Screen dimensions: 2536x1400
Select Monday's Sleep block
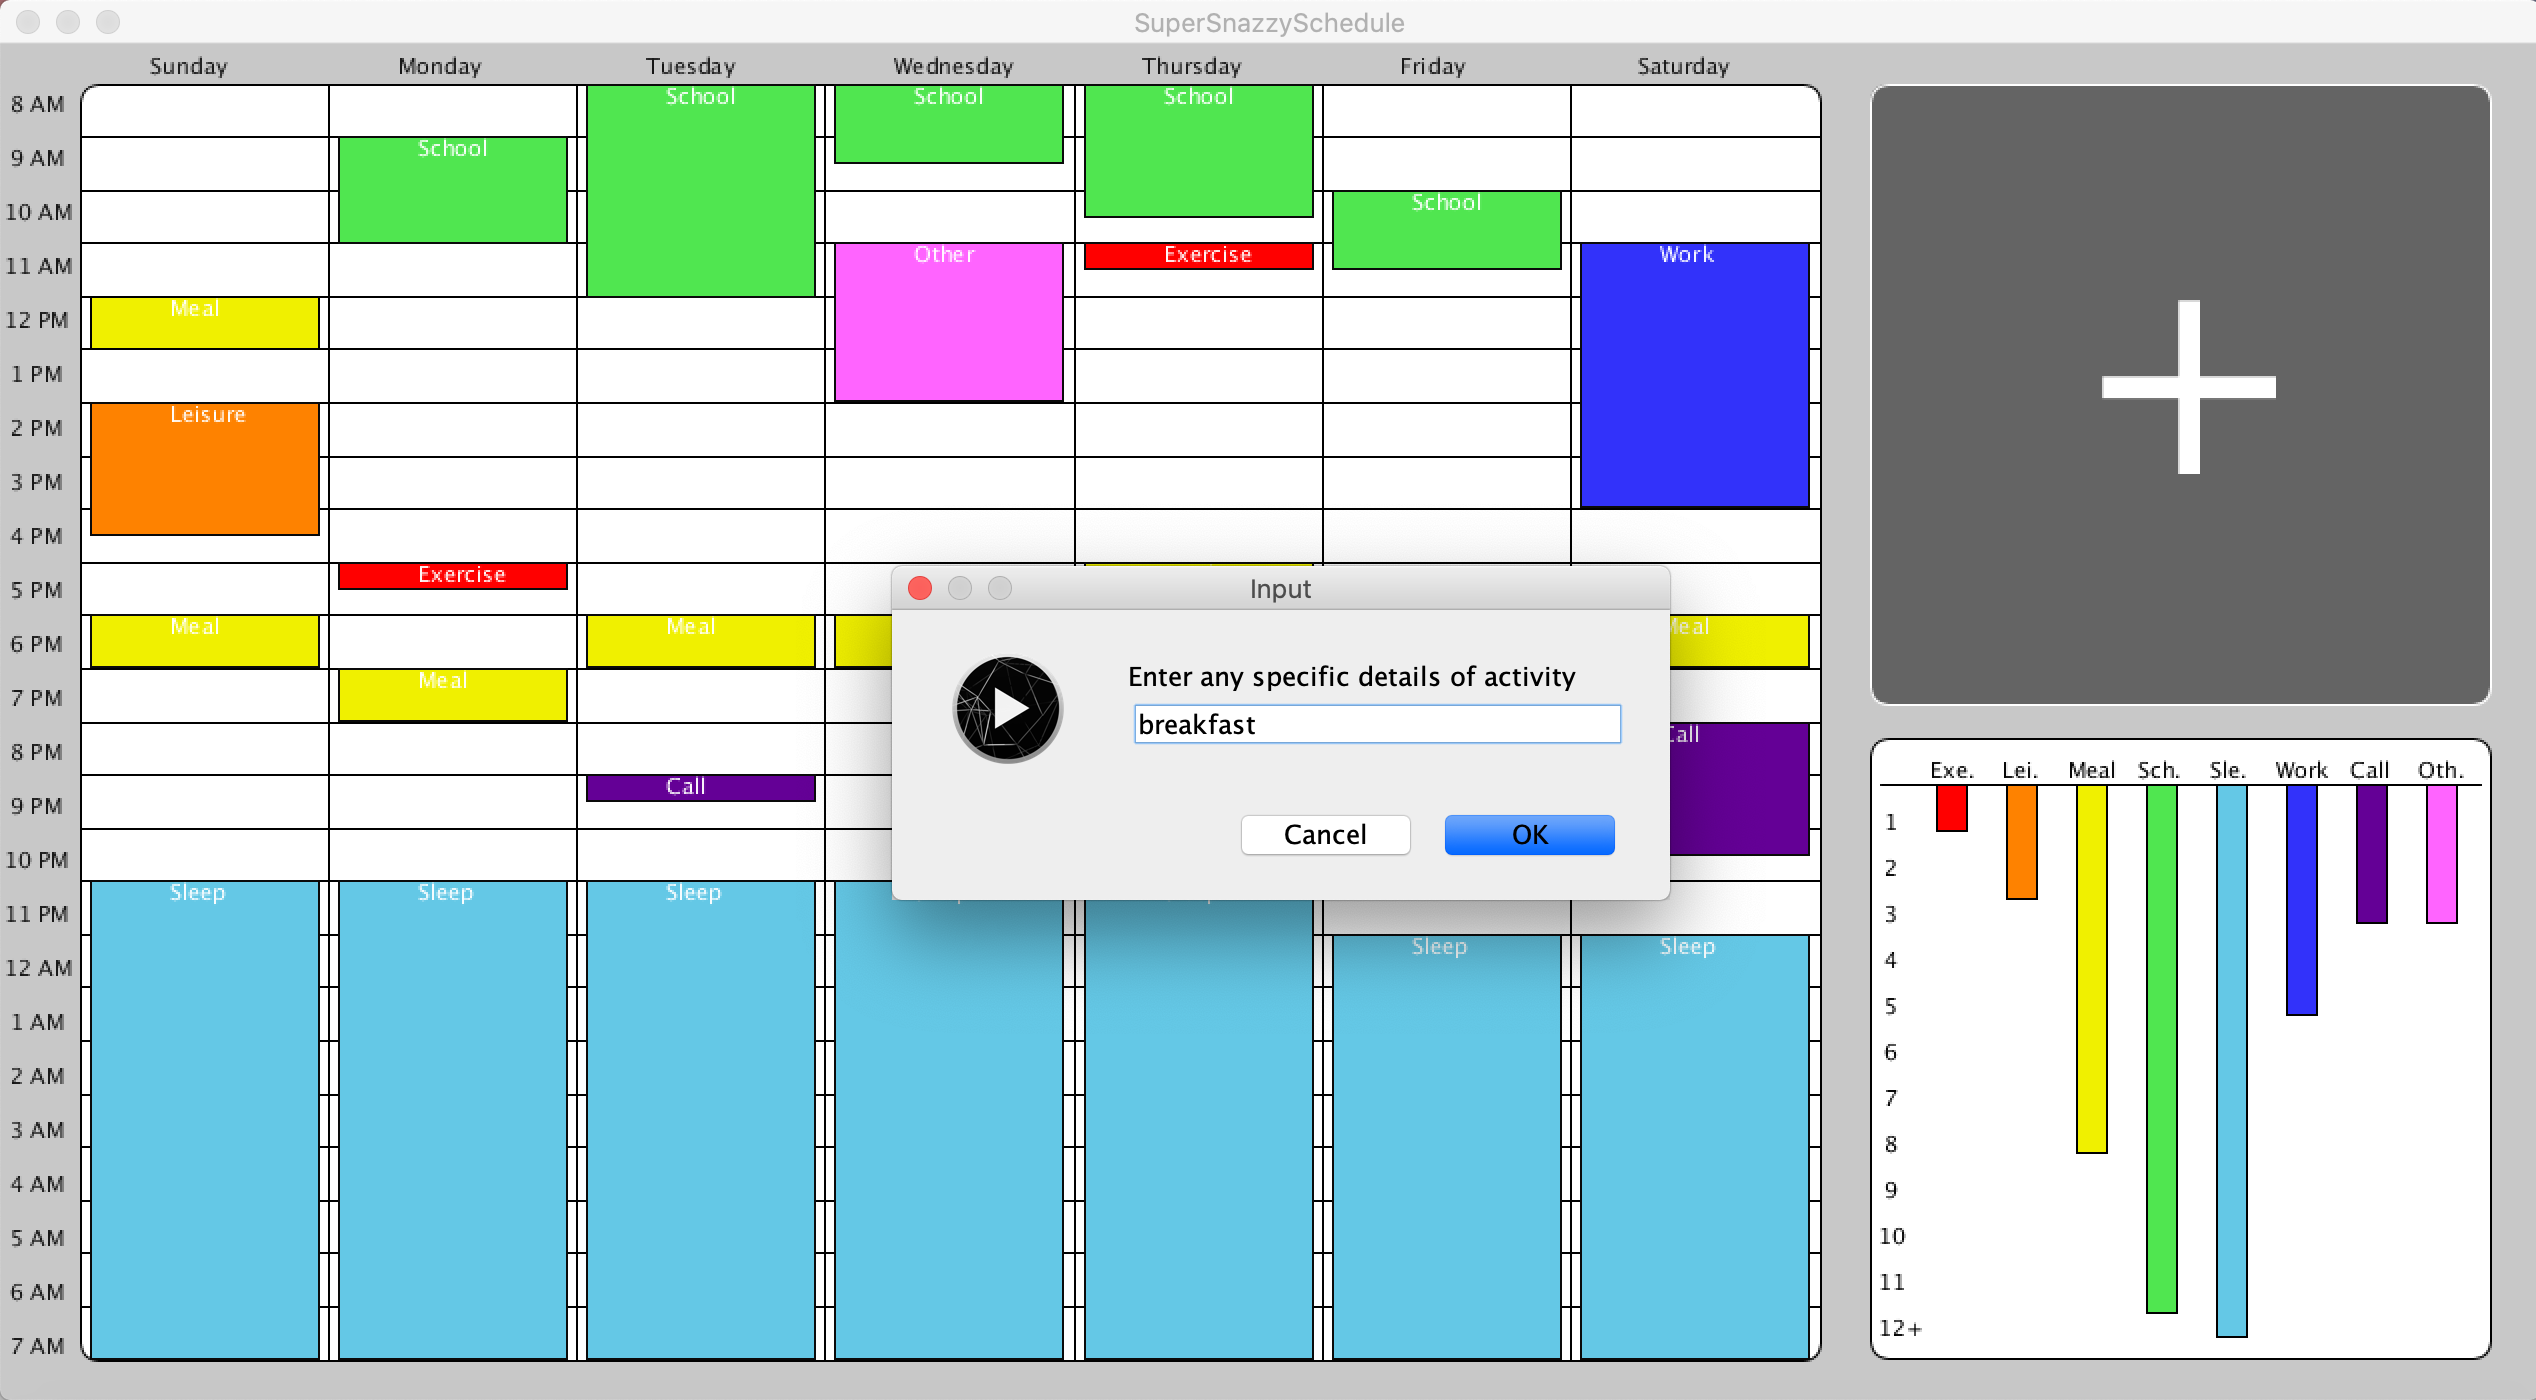452,1120
